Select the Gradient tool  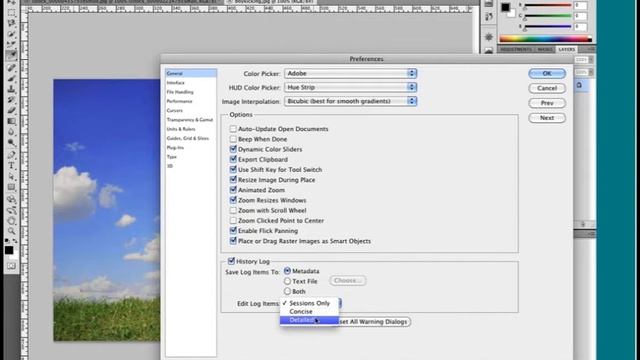[x=11, y=121]
